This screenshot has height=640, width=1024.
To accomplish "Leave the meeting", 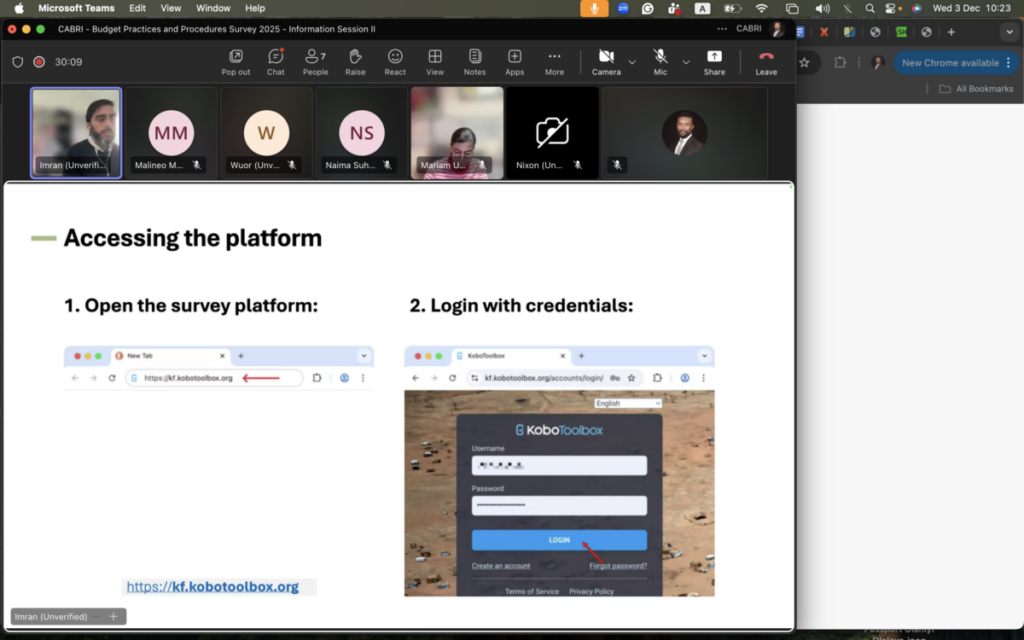I will (x=766, y=62).
